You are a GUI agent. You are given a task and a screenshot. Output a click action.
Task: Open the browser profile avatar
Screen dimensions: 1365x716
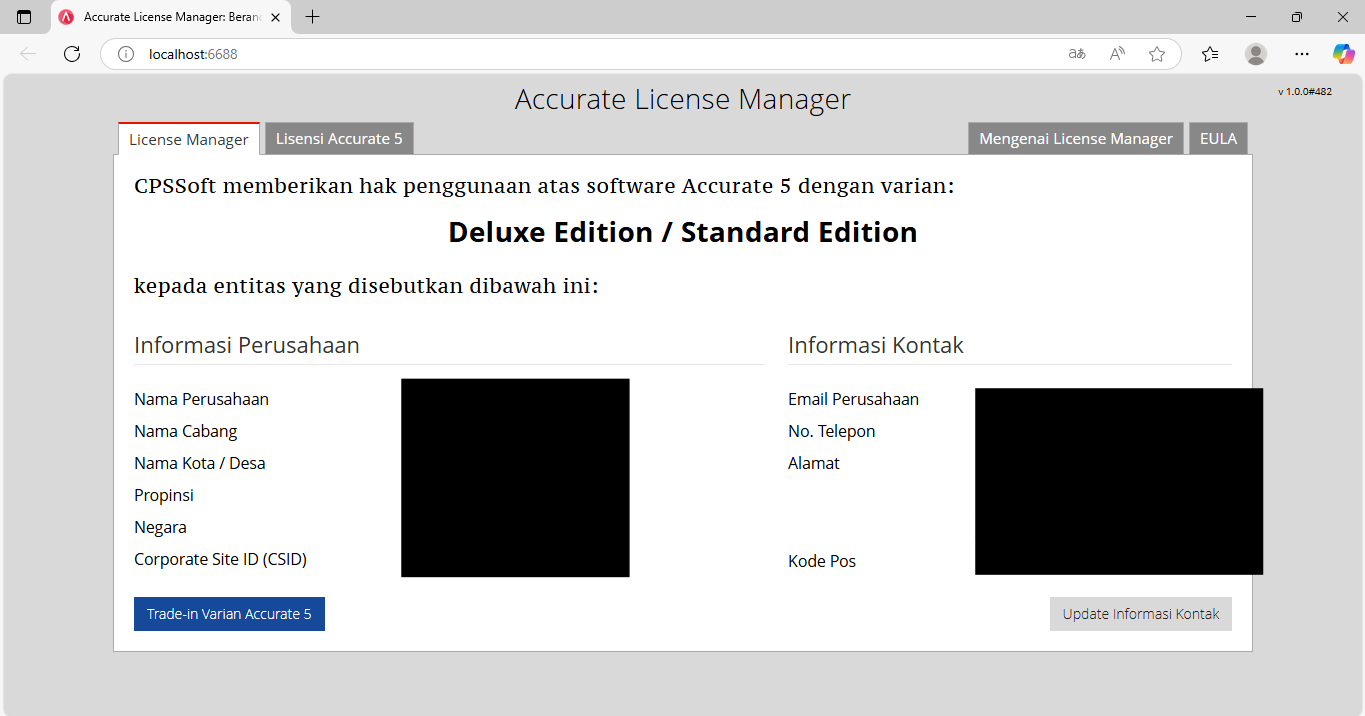(1256, 54)
